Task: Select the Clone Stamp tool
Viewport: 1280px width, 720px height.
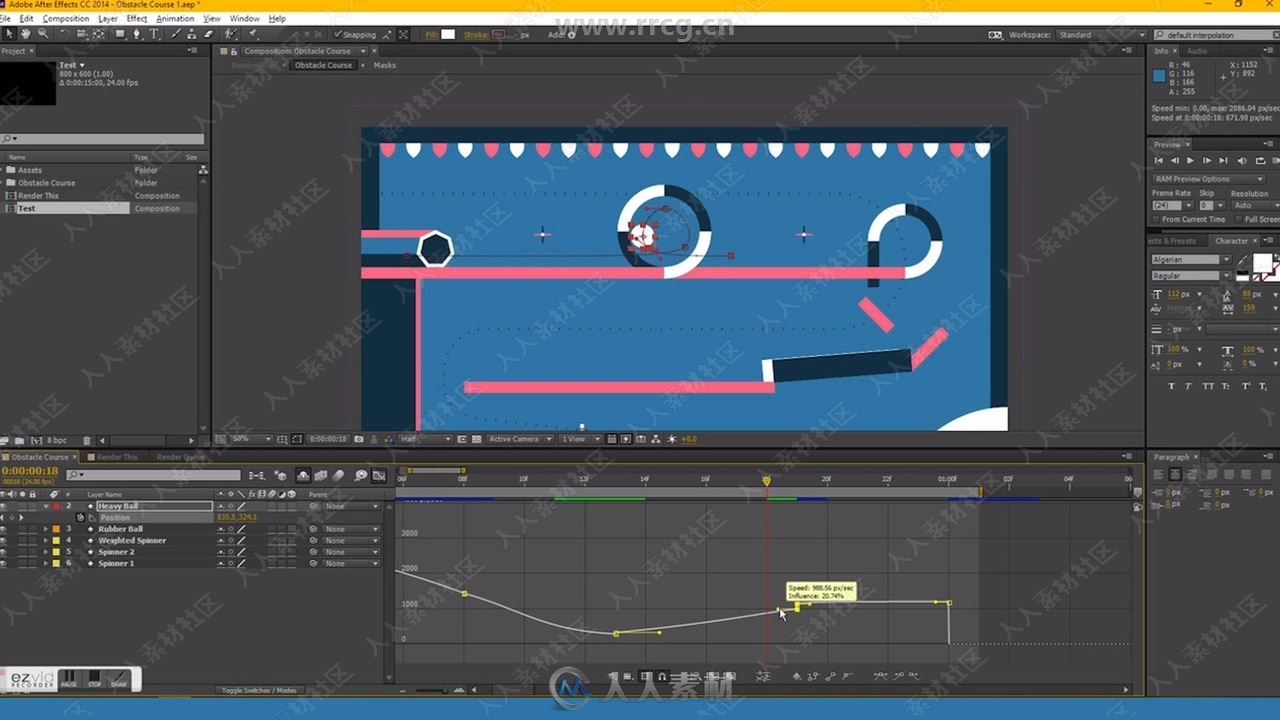Action: click(x=192, y=34)
